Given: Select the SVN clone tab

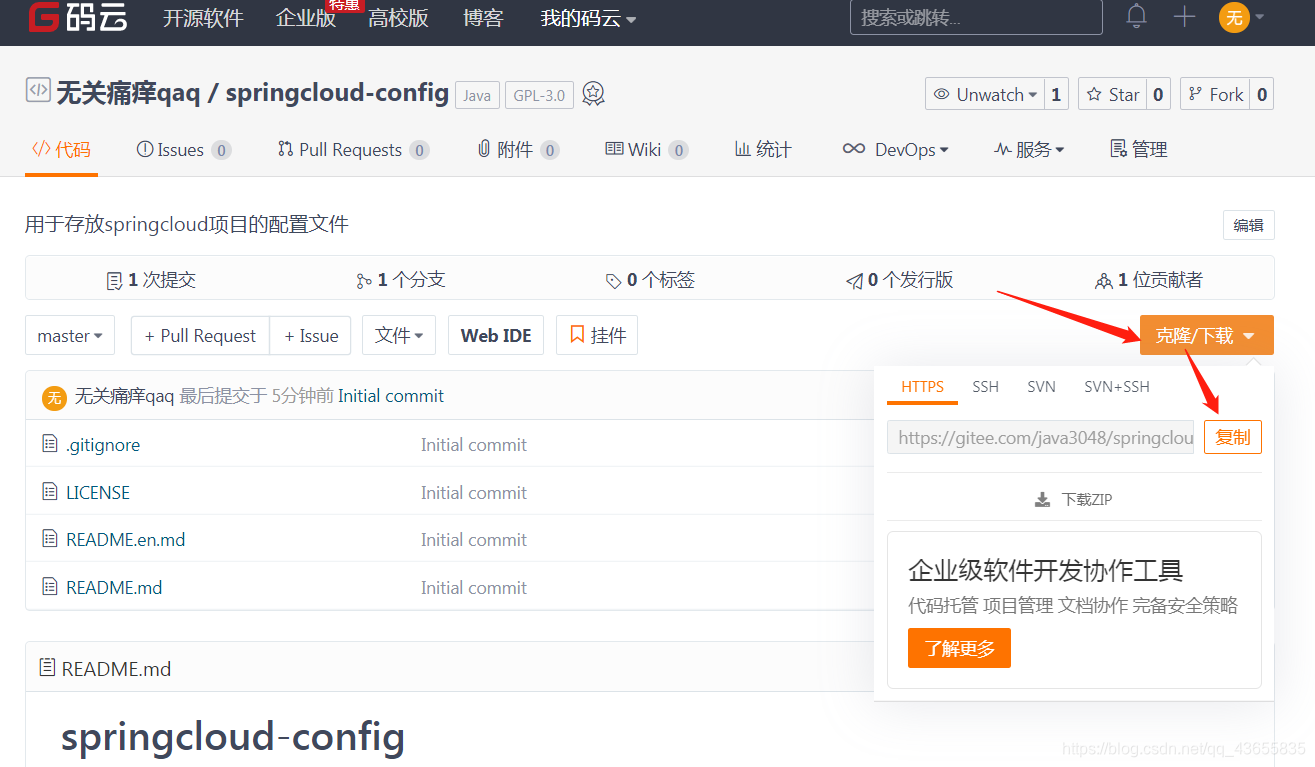Looking at the screenshot, I should [1041, 386].
